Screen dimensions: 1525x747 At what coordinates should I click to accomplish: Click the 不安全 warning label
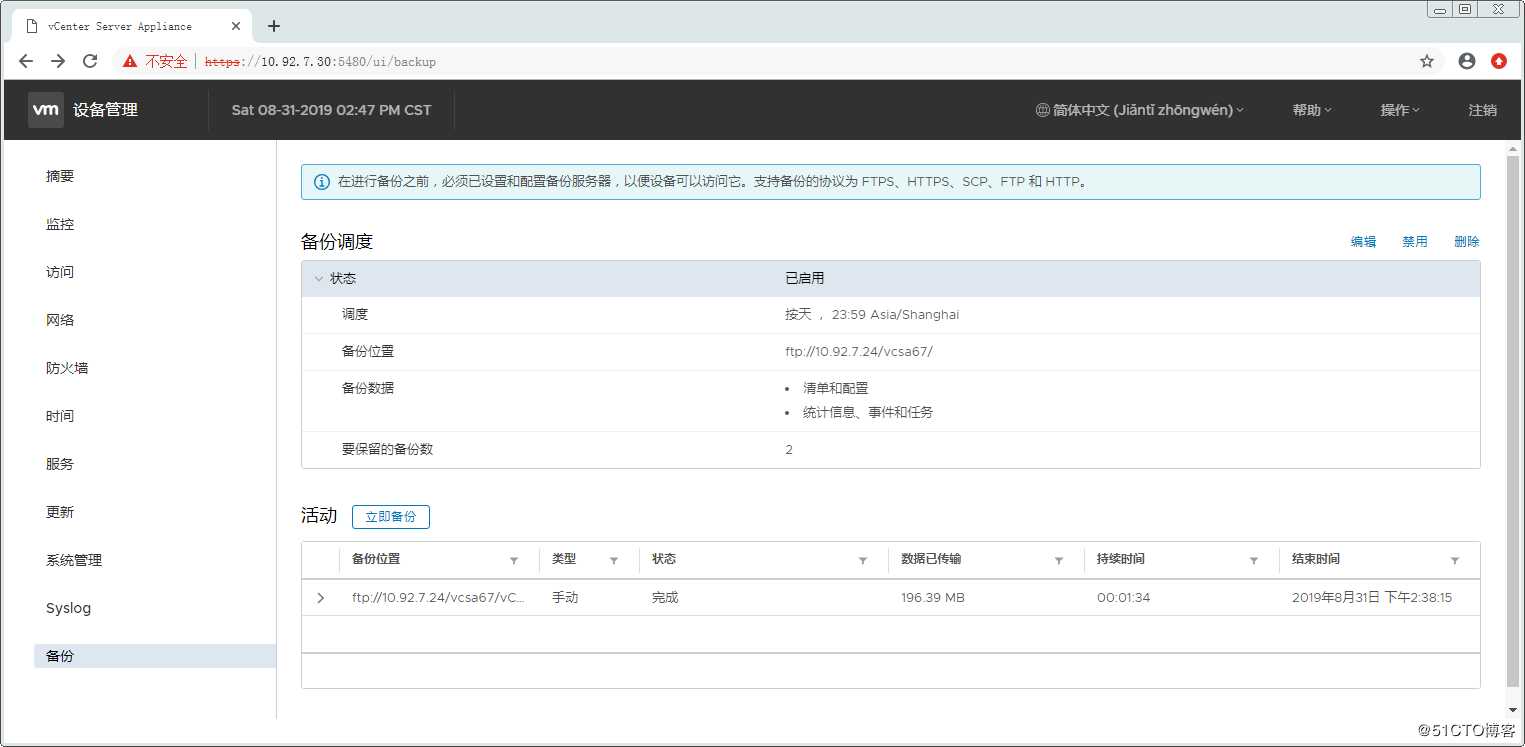click(166, 61)
